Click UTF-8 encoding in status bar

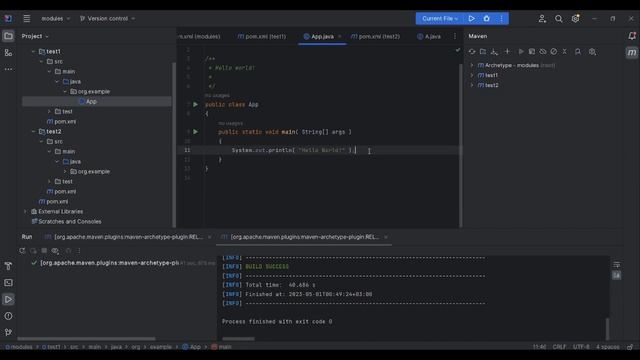pyautogui.click(x=581, y=347)
